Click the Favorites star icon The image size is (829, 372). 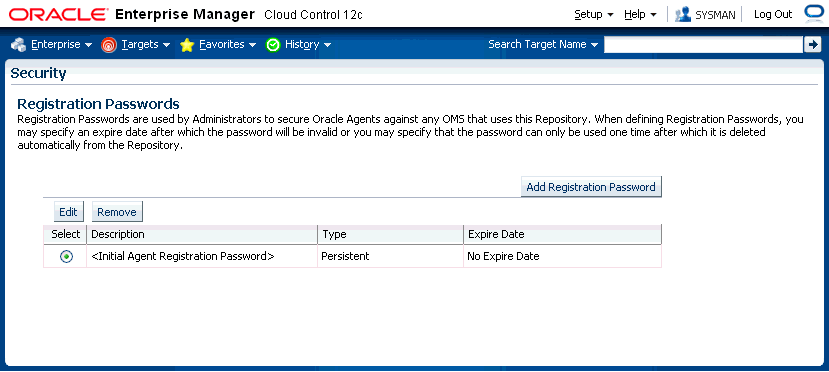pyautogui.click(x=187, y=45)
